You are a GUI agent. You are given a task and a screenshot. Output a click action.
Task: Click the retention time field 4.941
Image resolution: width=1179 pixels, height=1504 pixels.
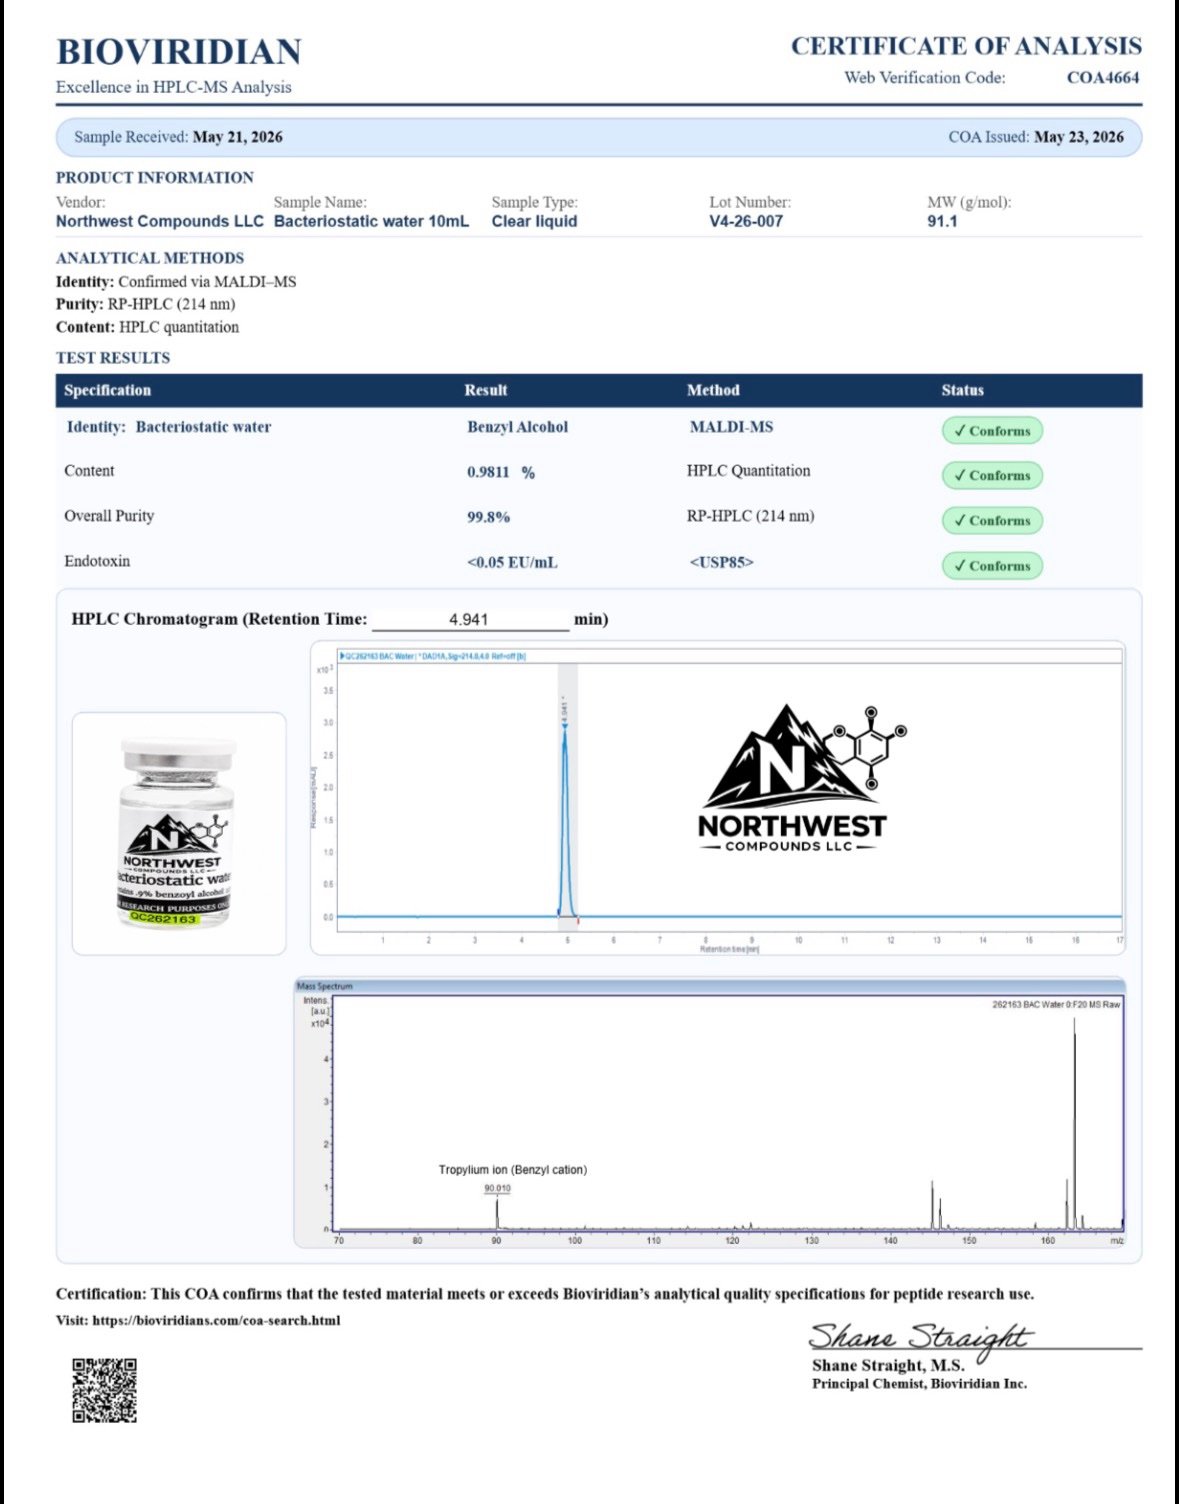(469, 619)
